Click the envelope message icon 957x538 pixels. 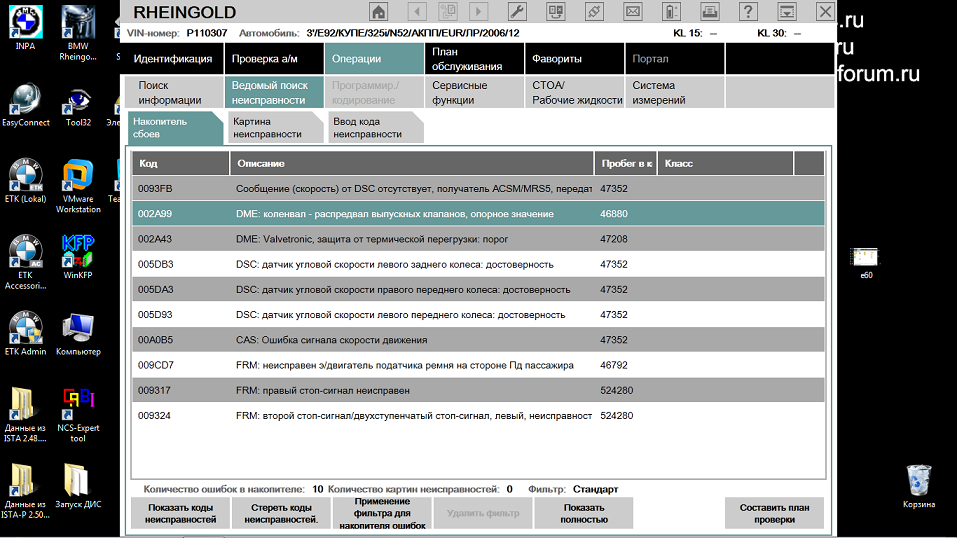[633, 12]
